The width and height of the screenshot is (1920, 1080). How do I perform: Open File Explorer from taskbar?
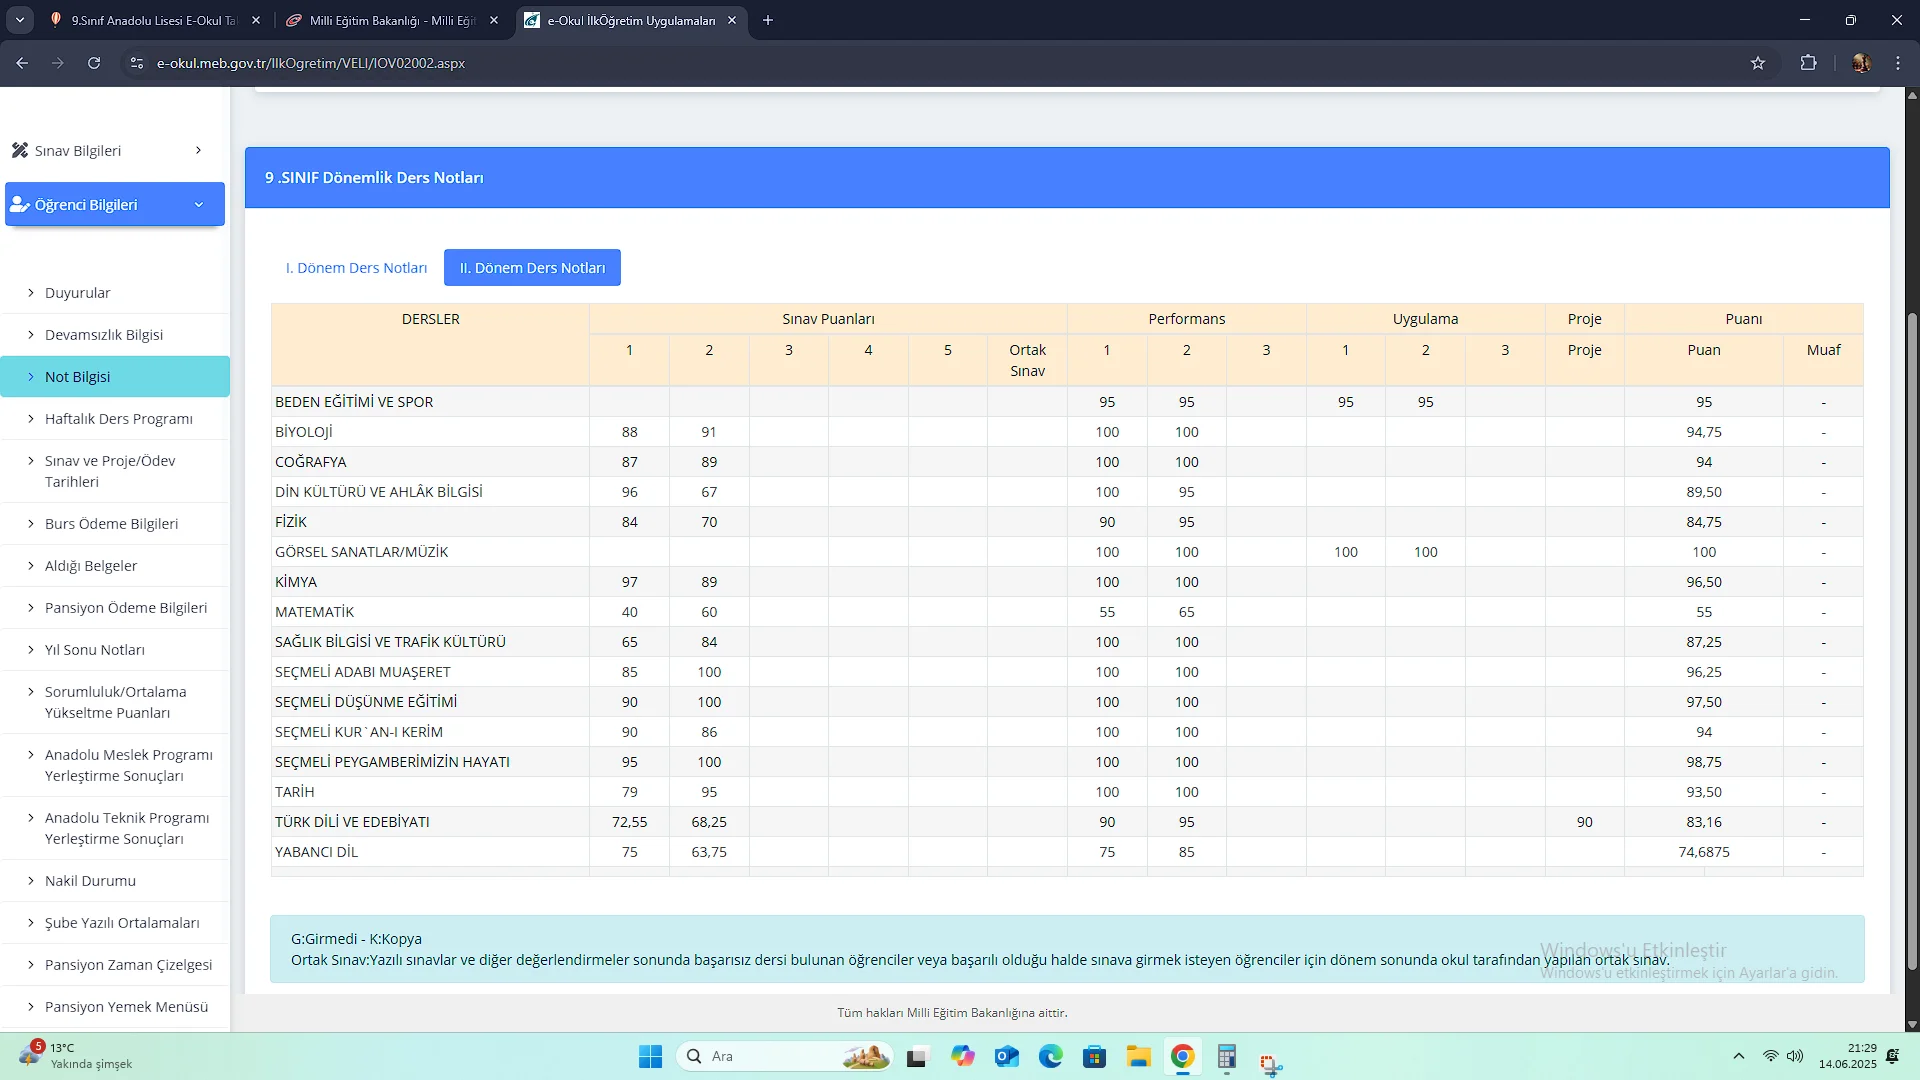[1138, 1057]
